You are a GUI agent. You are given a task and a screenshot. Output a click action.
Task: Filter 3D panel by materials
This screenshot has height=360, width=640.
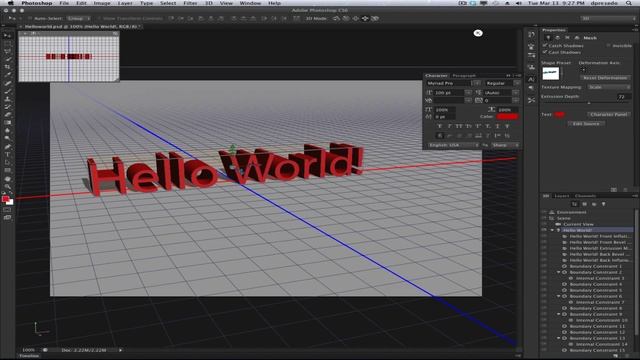pyautogui.click(x=594, y=204)
